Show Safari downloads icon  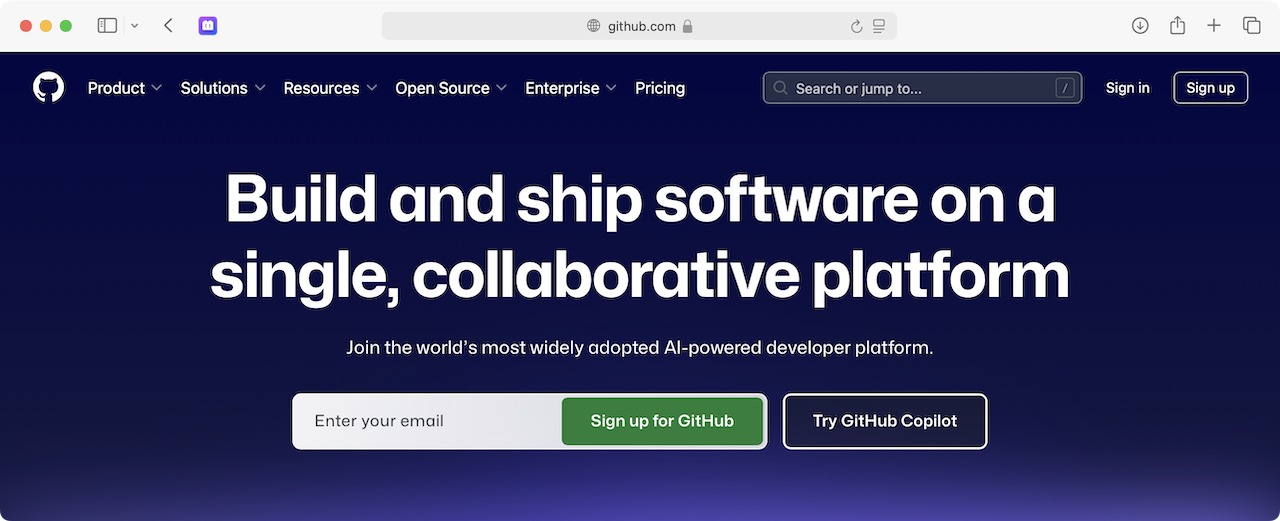[1140, 26]
